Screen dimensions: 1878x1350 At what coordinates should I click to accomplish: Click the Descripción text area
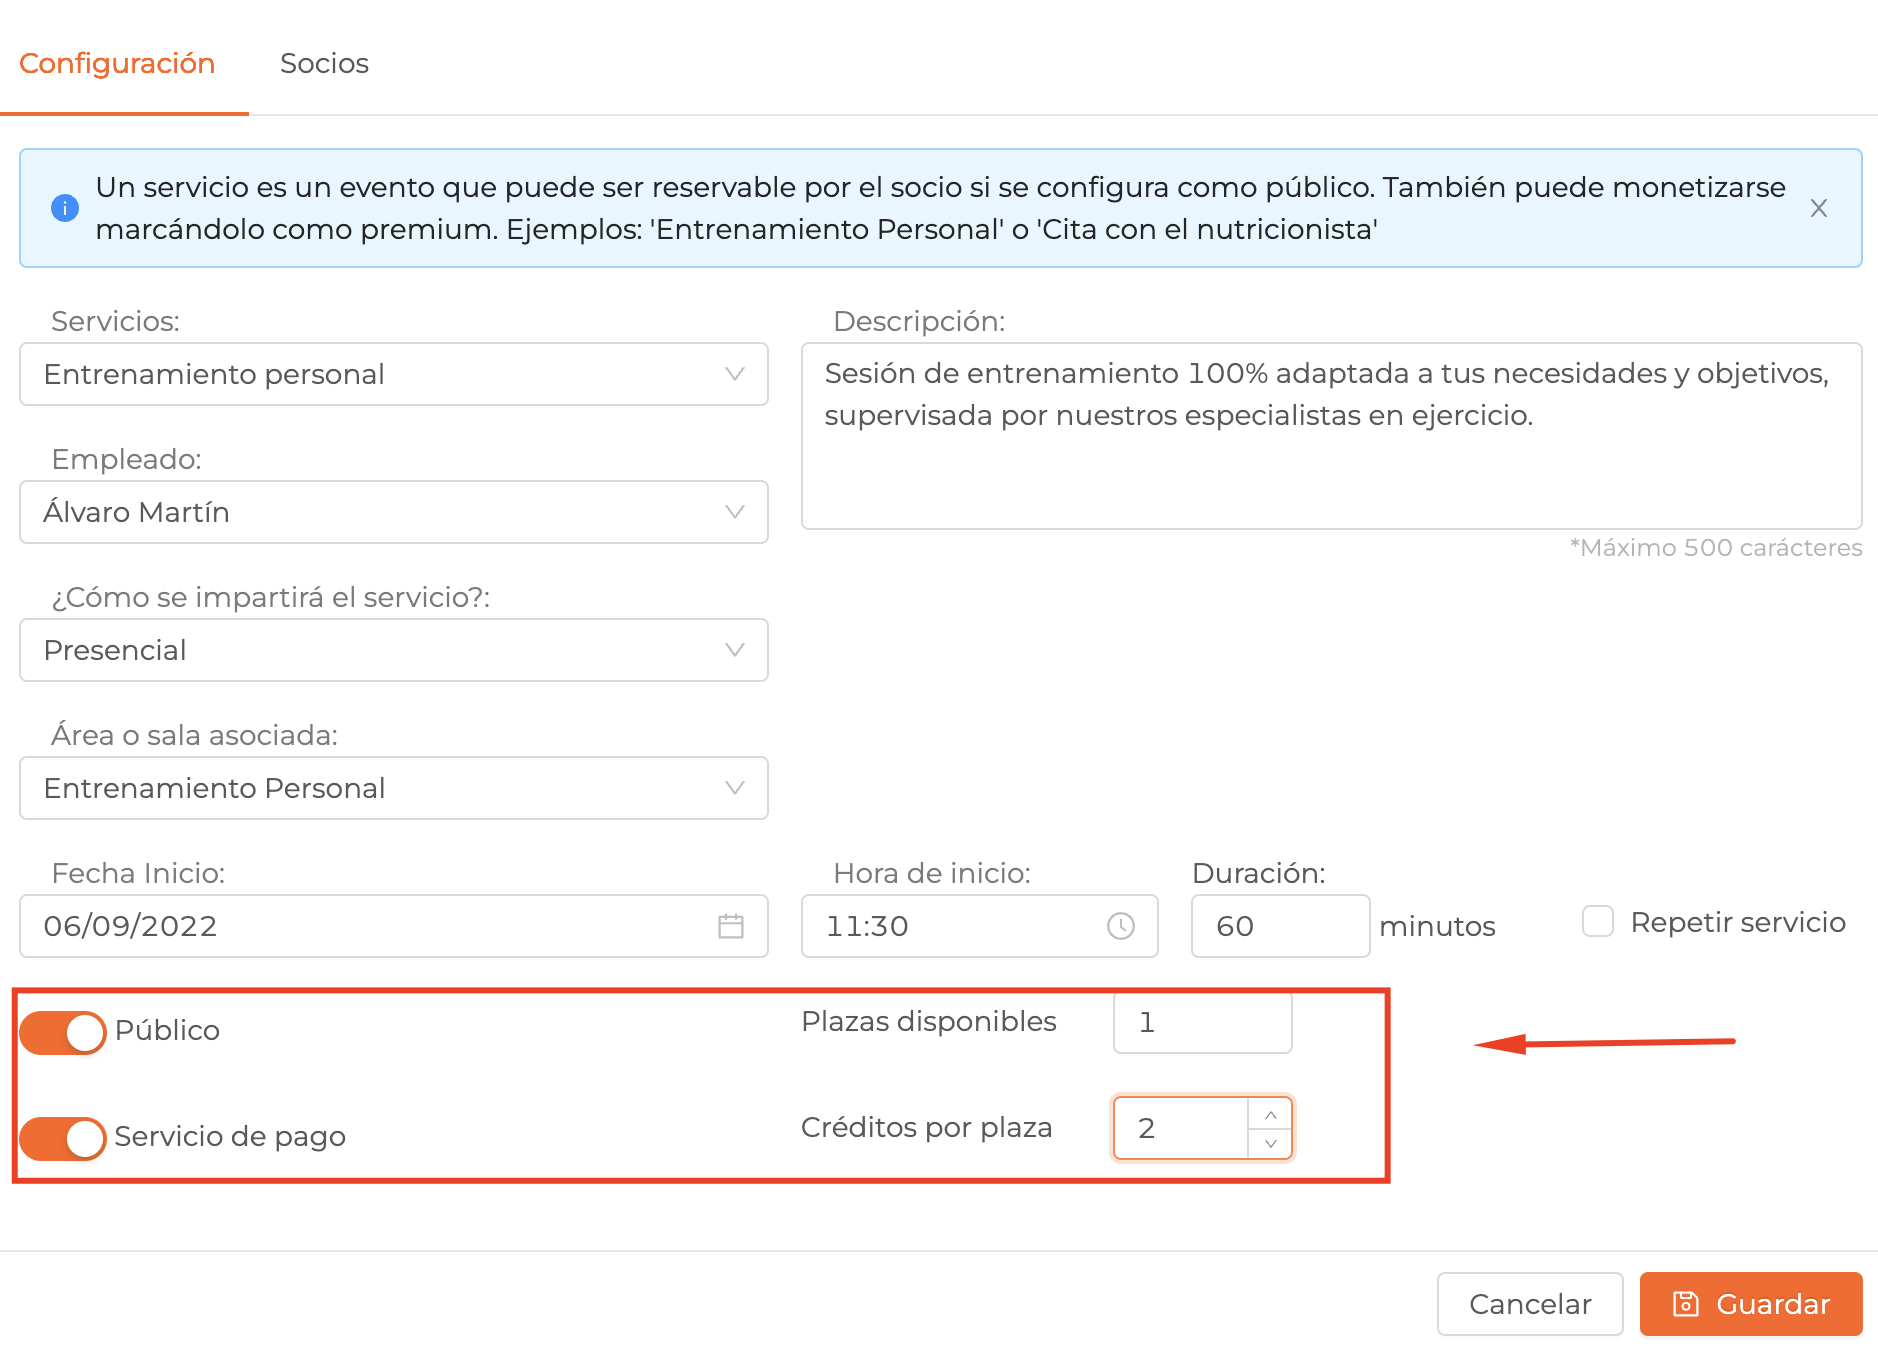click(x=1331, y=436)
